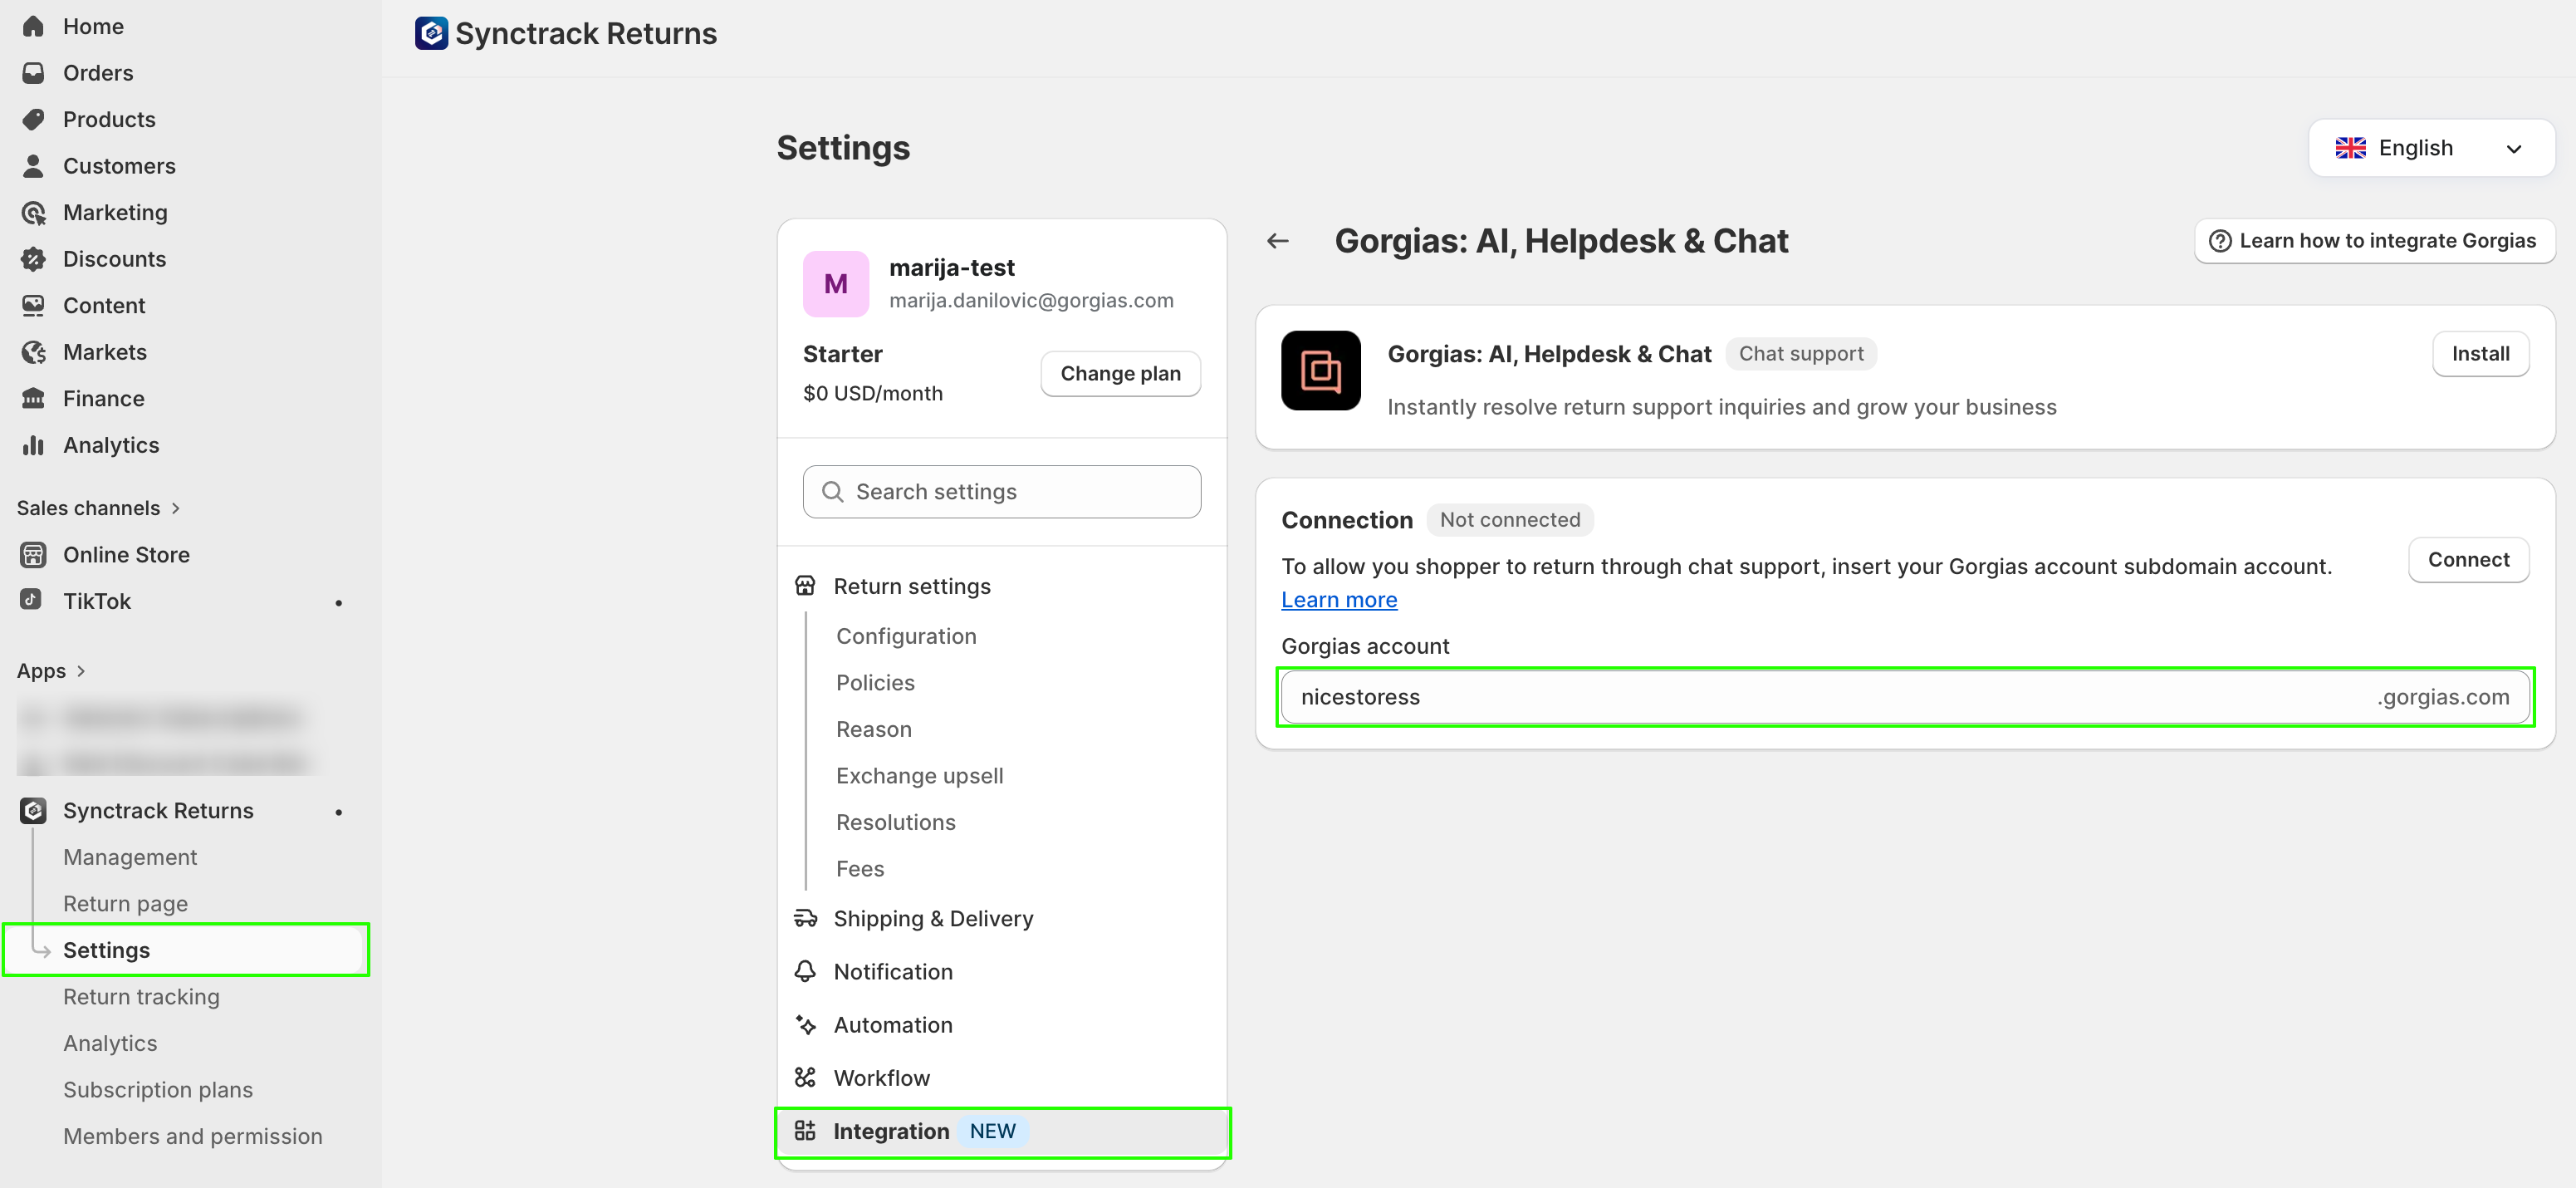Click the TikTok sales channel icon
Viewport: 2576px width, 1188px height.
click(32, 600)
